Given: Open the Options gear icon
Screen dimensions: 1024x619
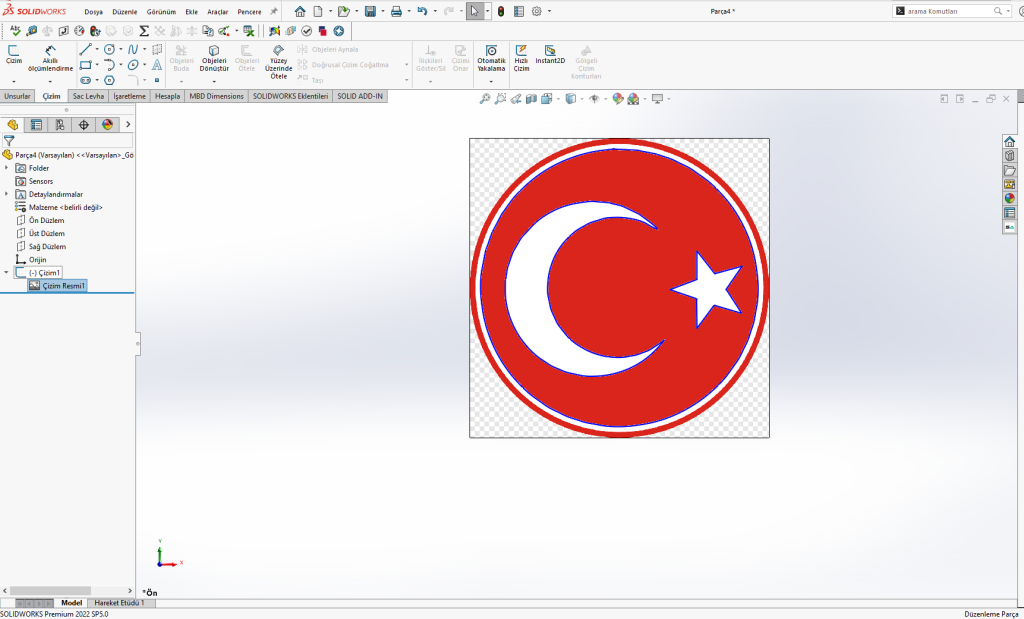Looking at the screenshot, I should (536, 11).
